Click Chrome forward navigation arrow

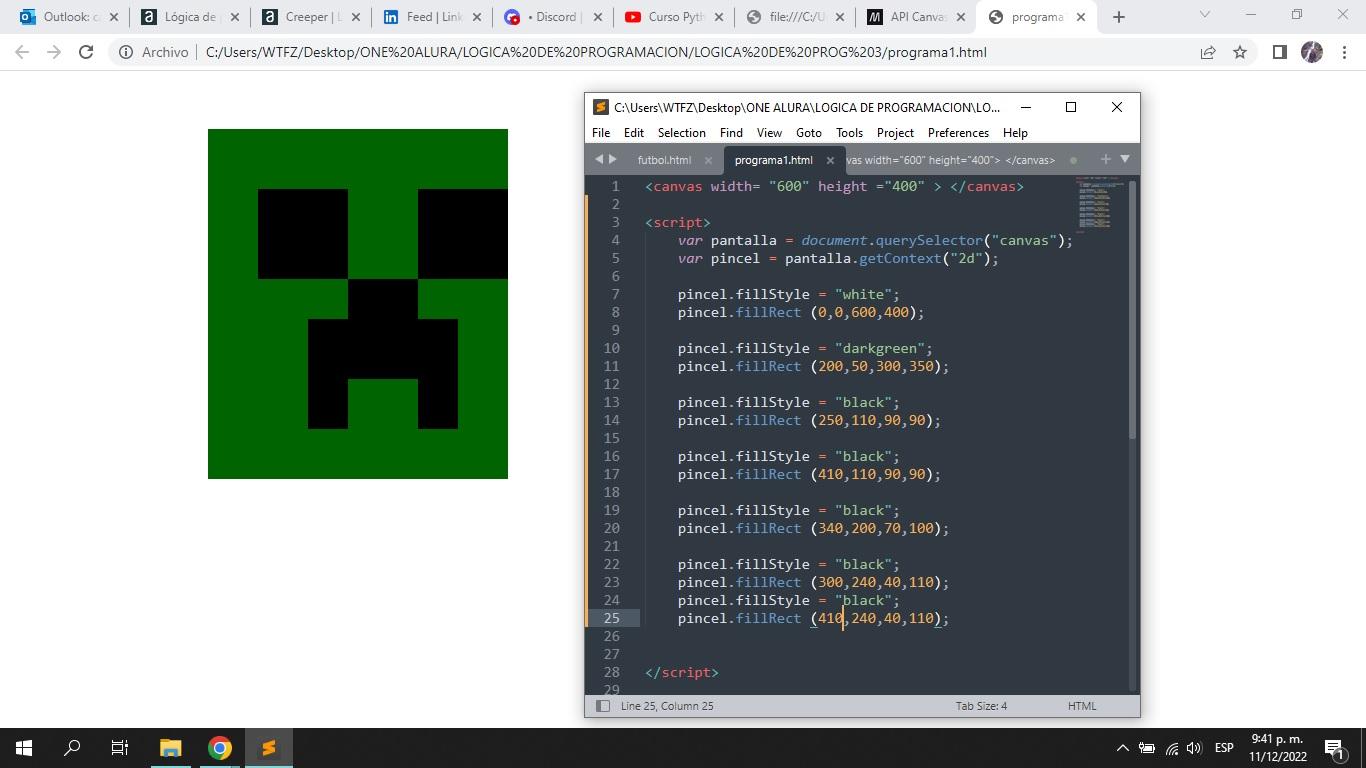(x=54, y=52)
